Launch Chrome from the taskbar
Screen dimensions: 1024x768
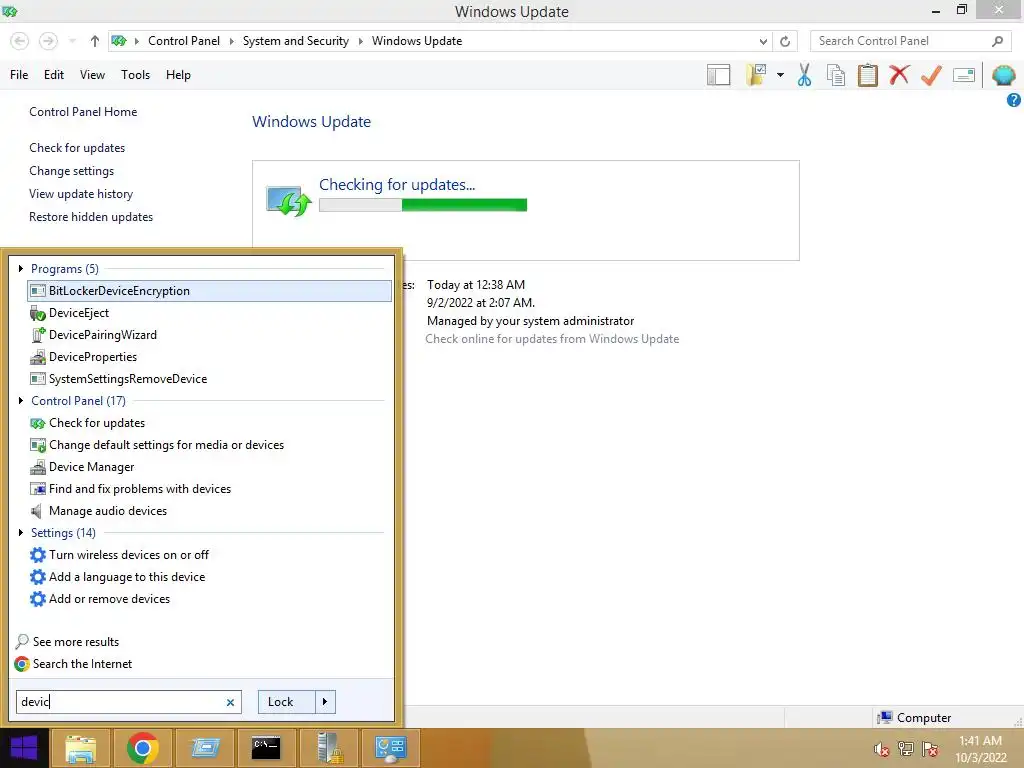(143, 748)
